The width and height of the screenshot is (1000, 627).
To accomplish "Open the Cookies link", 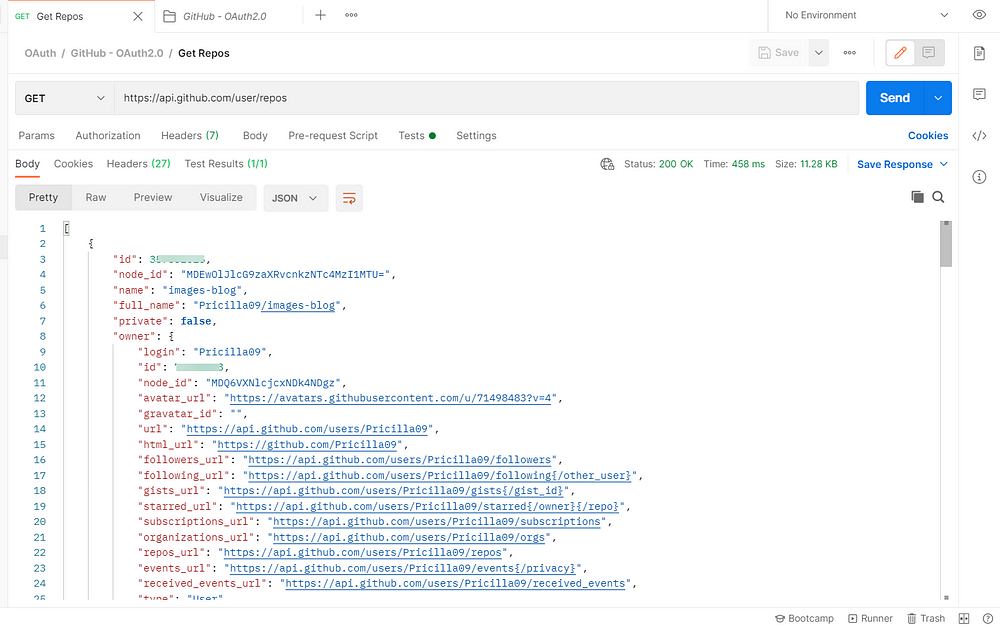I will pos(927,135).
